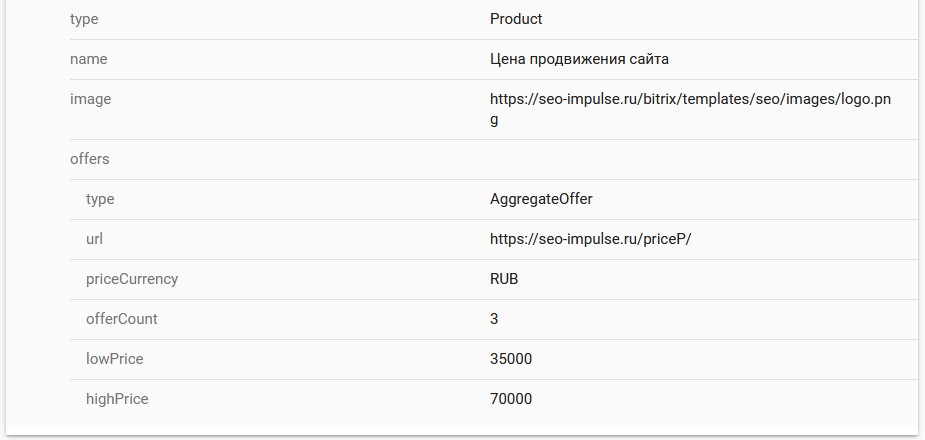Select the 70000 highPrice value
The height and width of the screenshot is (440, 925).
point(511,399)
